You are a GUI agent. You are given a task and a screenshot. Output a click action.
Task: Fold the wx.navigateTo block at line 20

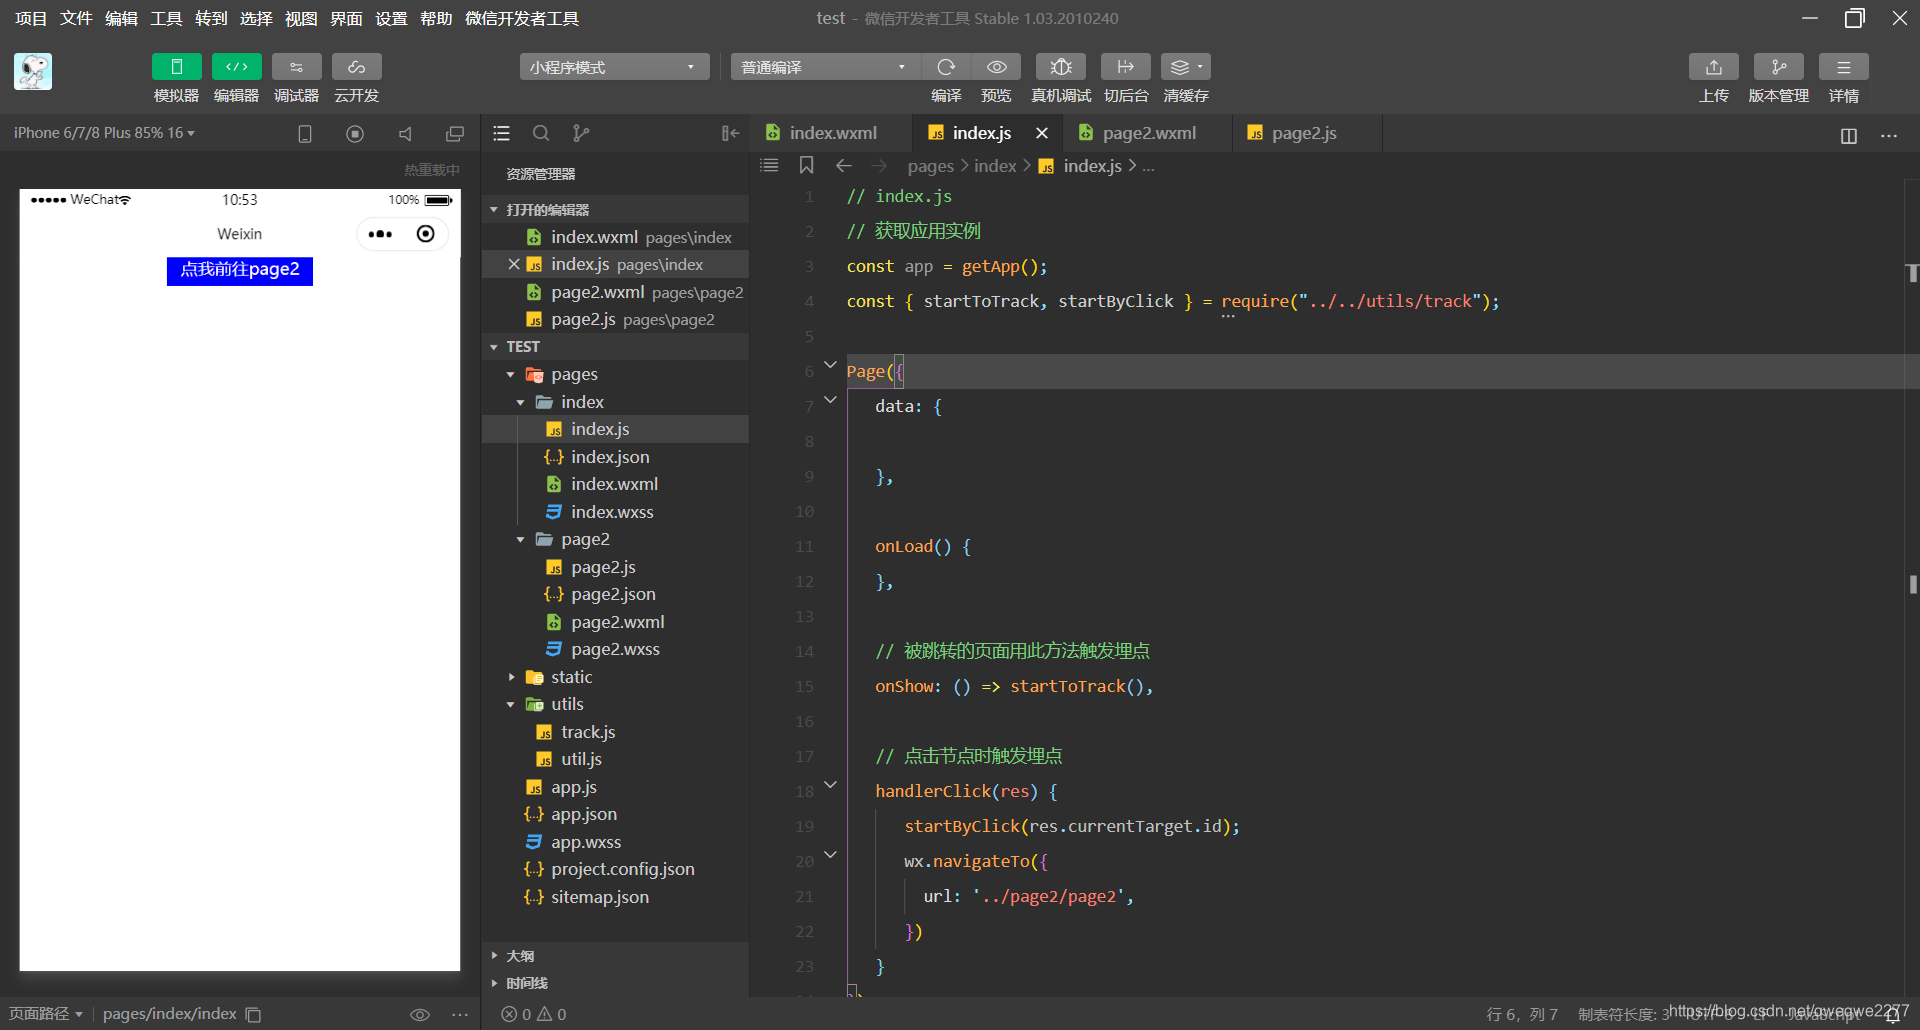tap(830, 855)
